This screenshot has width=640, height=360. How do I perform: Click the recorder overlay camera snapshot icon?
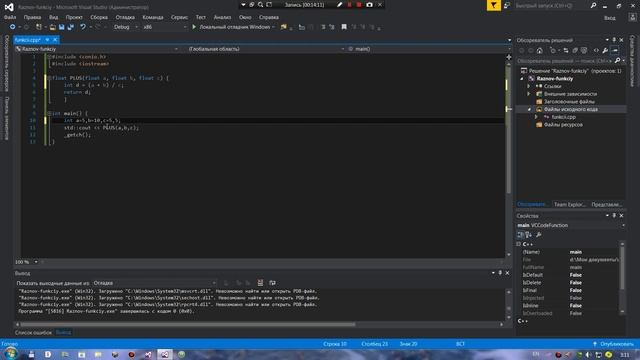(369, 4)
